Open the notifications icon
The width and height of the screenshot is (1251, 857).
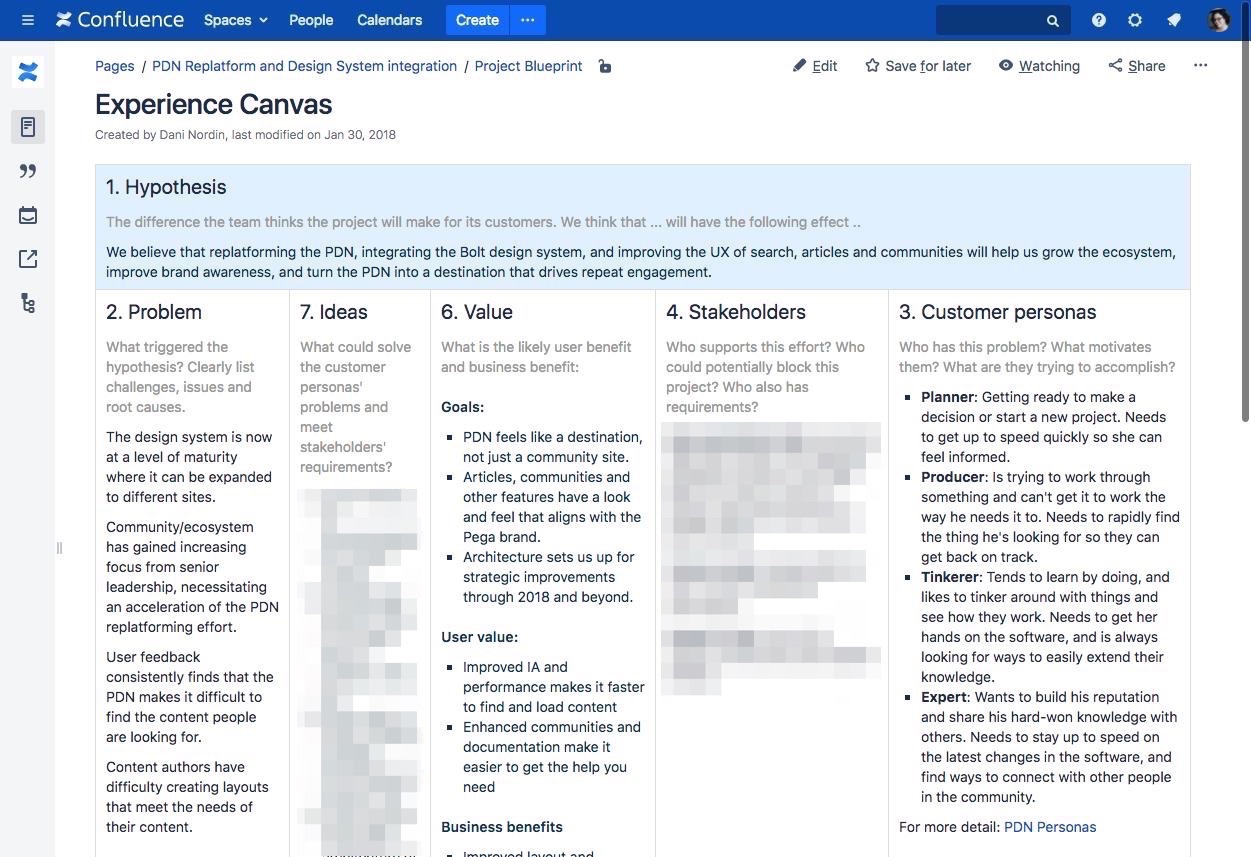[1174, 20]
